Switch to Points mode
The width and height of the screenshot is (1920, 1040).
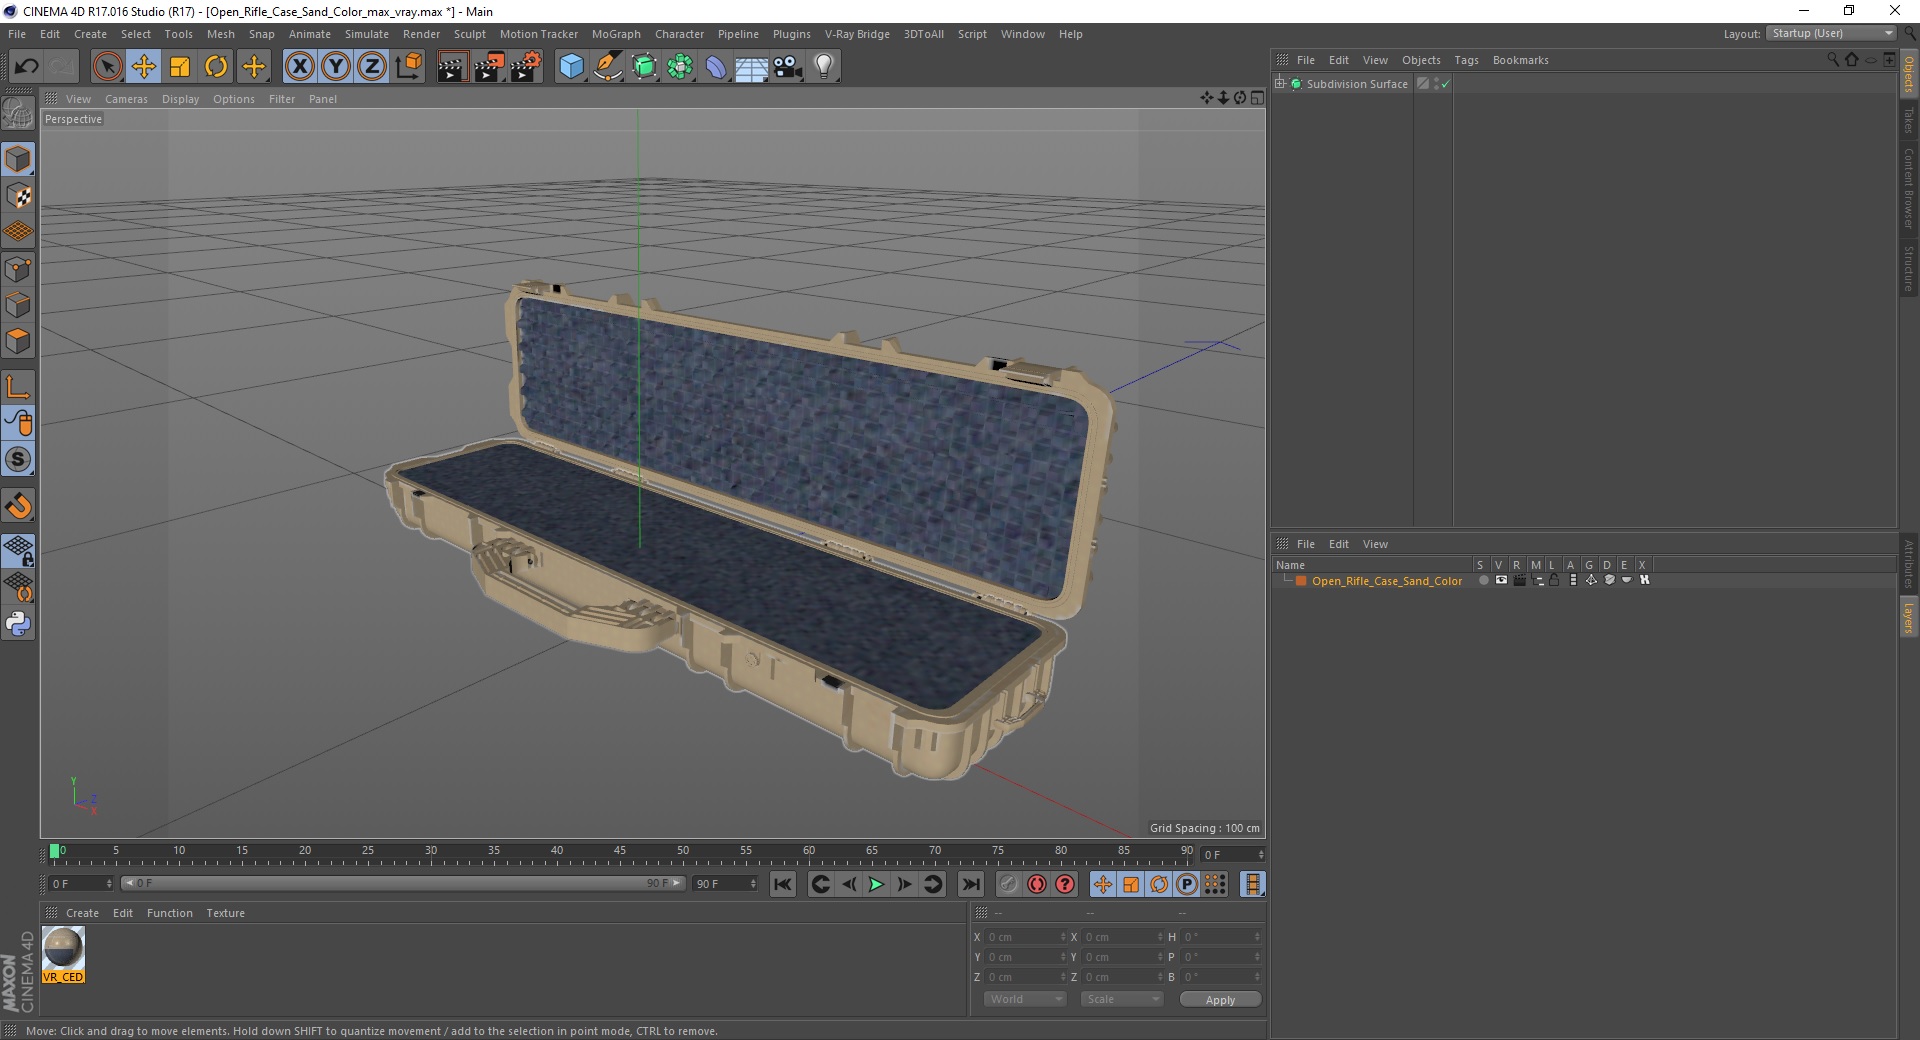[x=18, y=269]
